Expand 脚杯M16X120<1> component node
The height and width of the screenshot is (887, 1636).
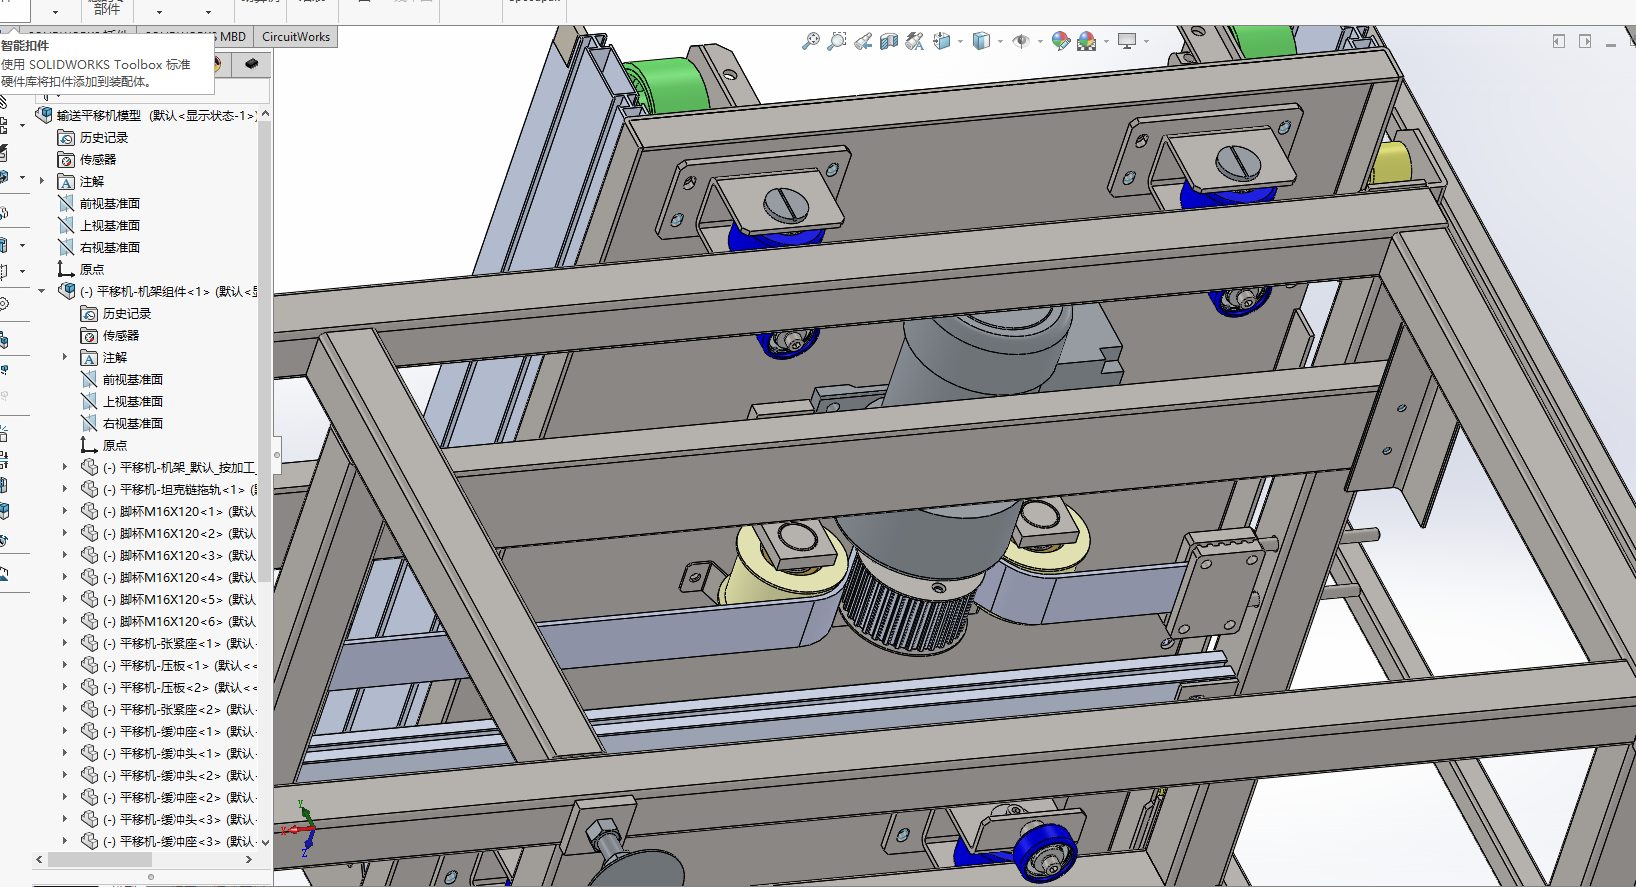pos(65,511)
